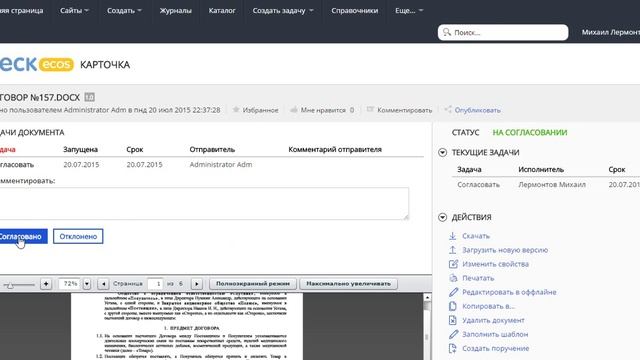The width and height of the screenshot is (640, 360).
Task: Click the comment text area
Action: [204, 203]
